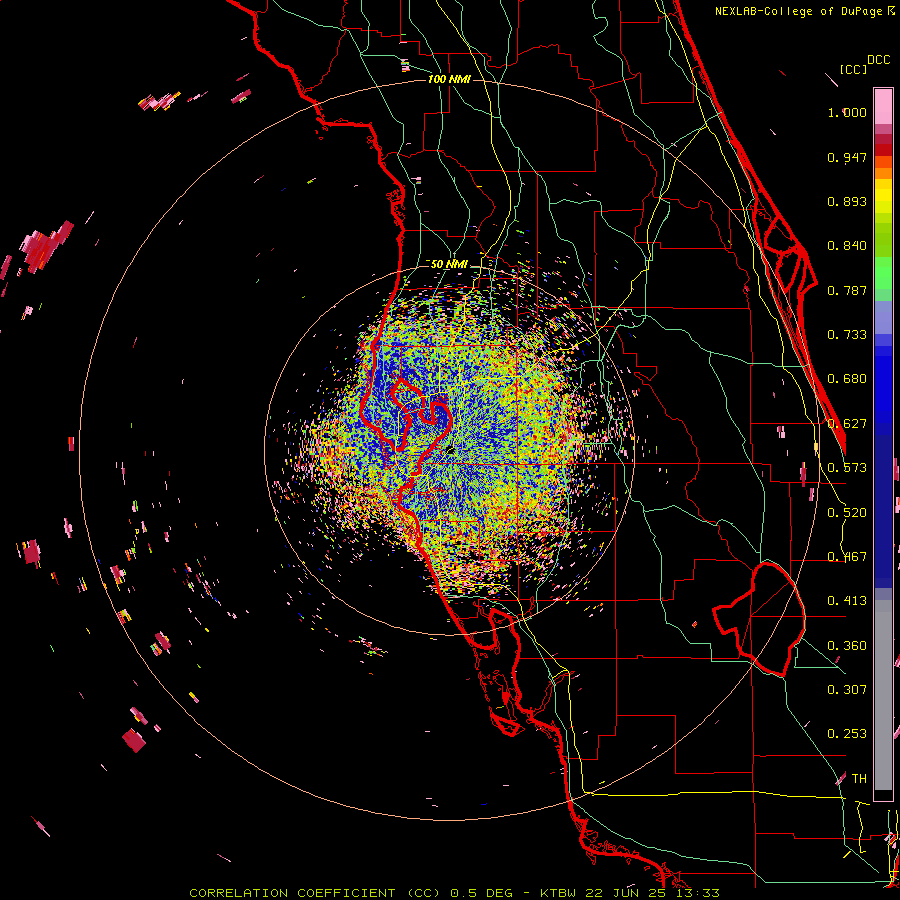This screenshot has height=900, width=900.
Task: Click the TH label on the legend
Action: tap(859, 779)
